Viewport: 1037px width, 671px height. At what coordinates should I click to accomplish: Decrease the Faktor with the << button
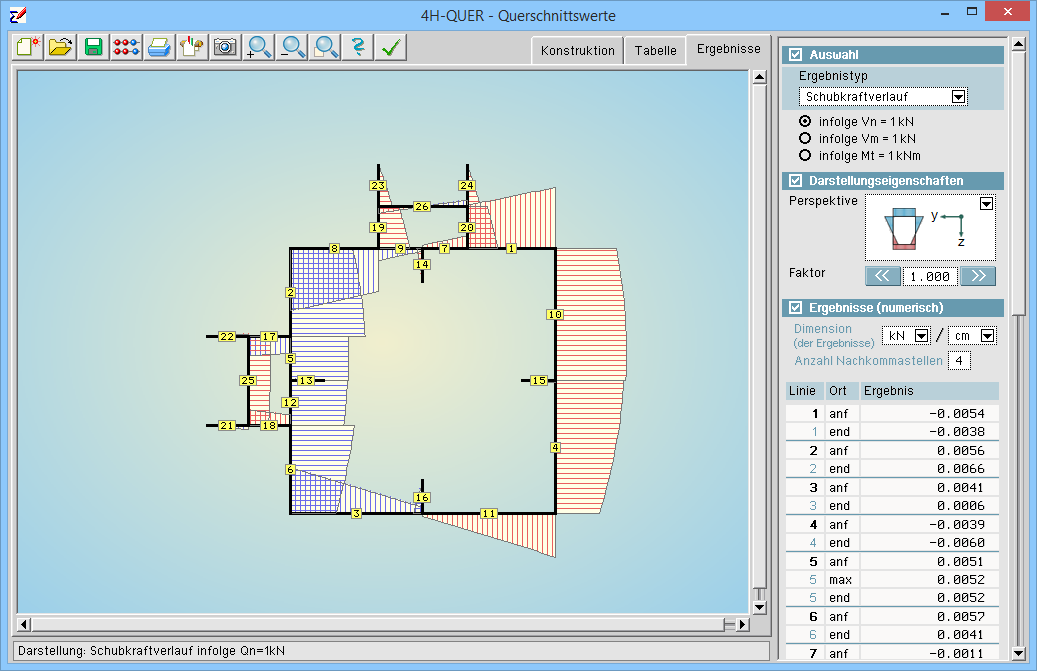881,276
